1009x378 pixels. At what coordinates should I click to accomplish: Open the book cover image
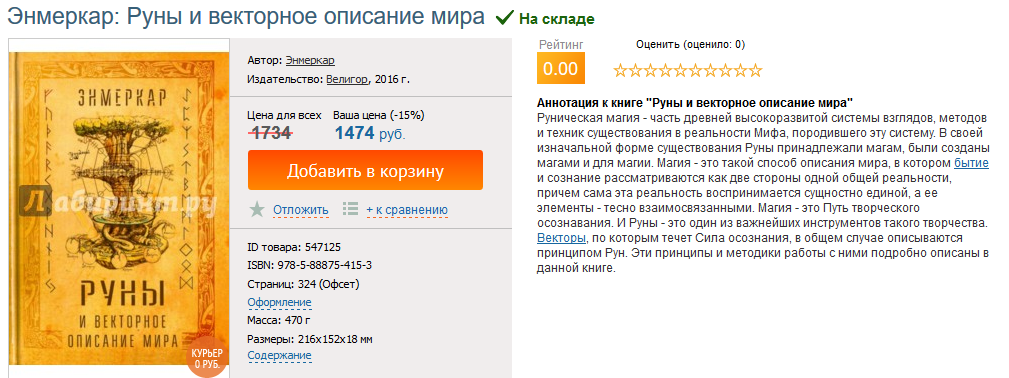click(x=118, y=211)
